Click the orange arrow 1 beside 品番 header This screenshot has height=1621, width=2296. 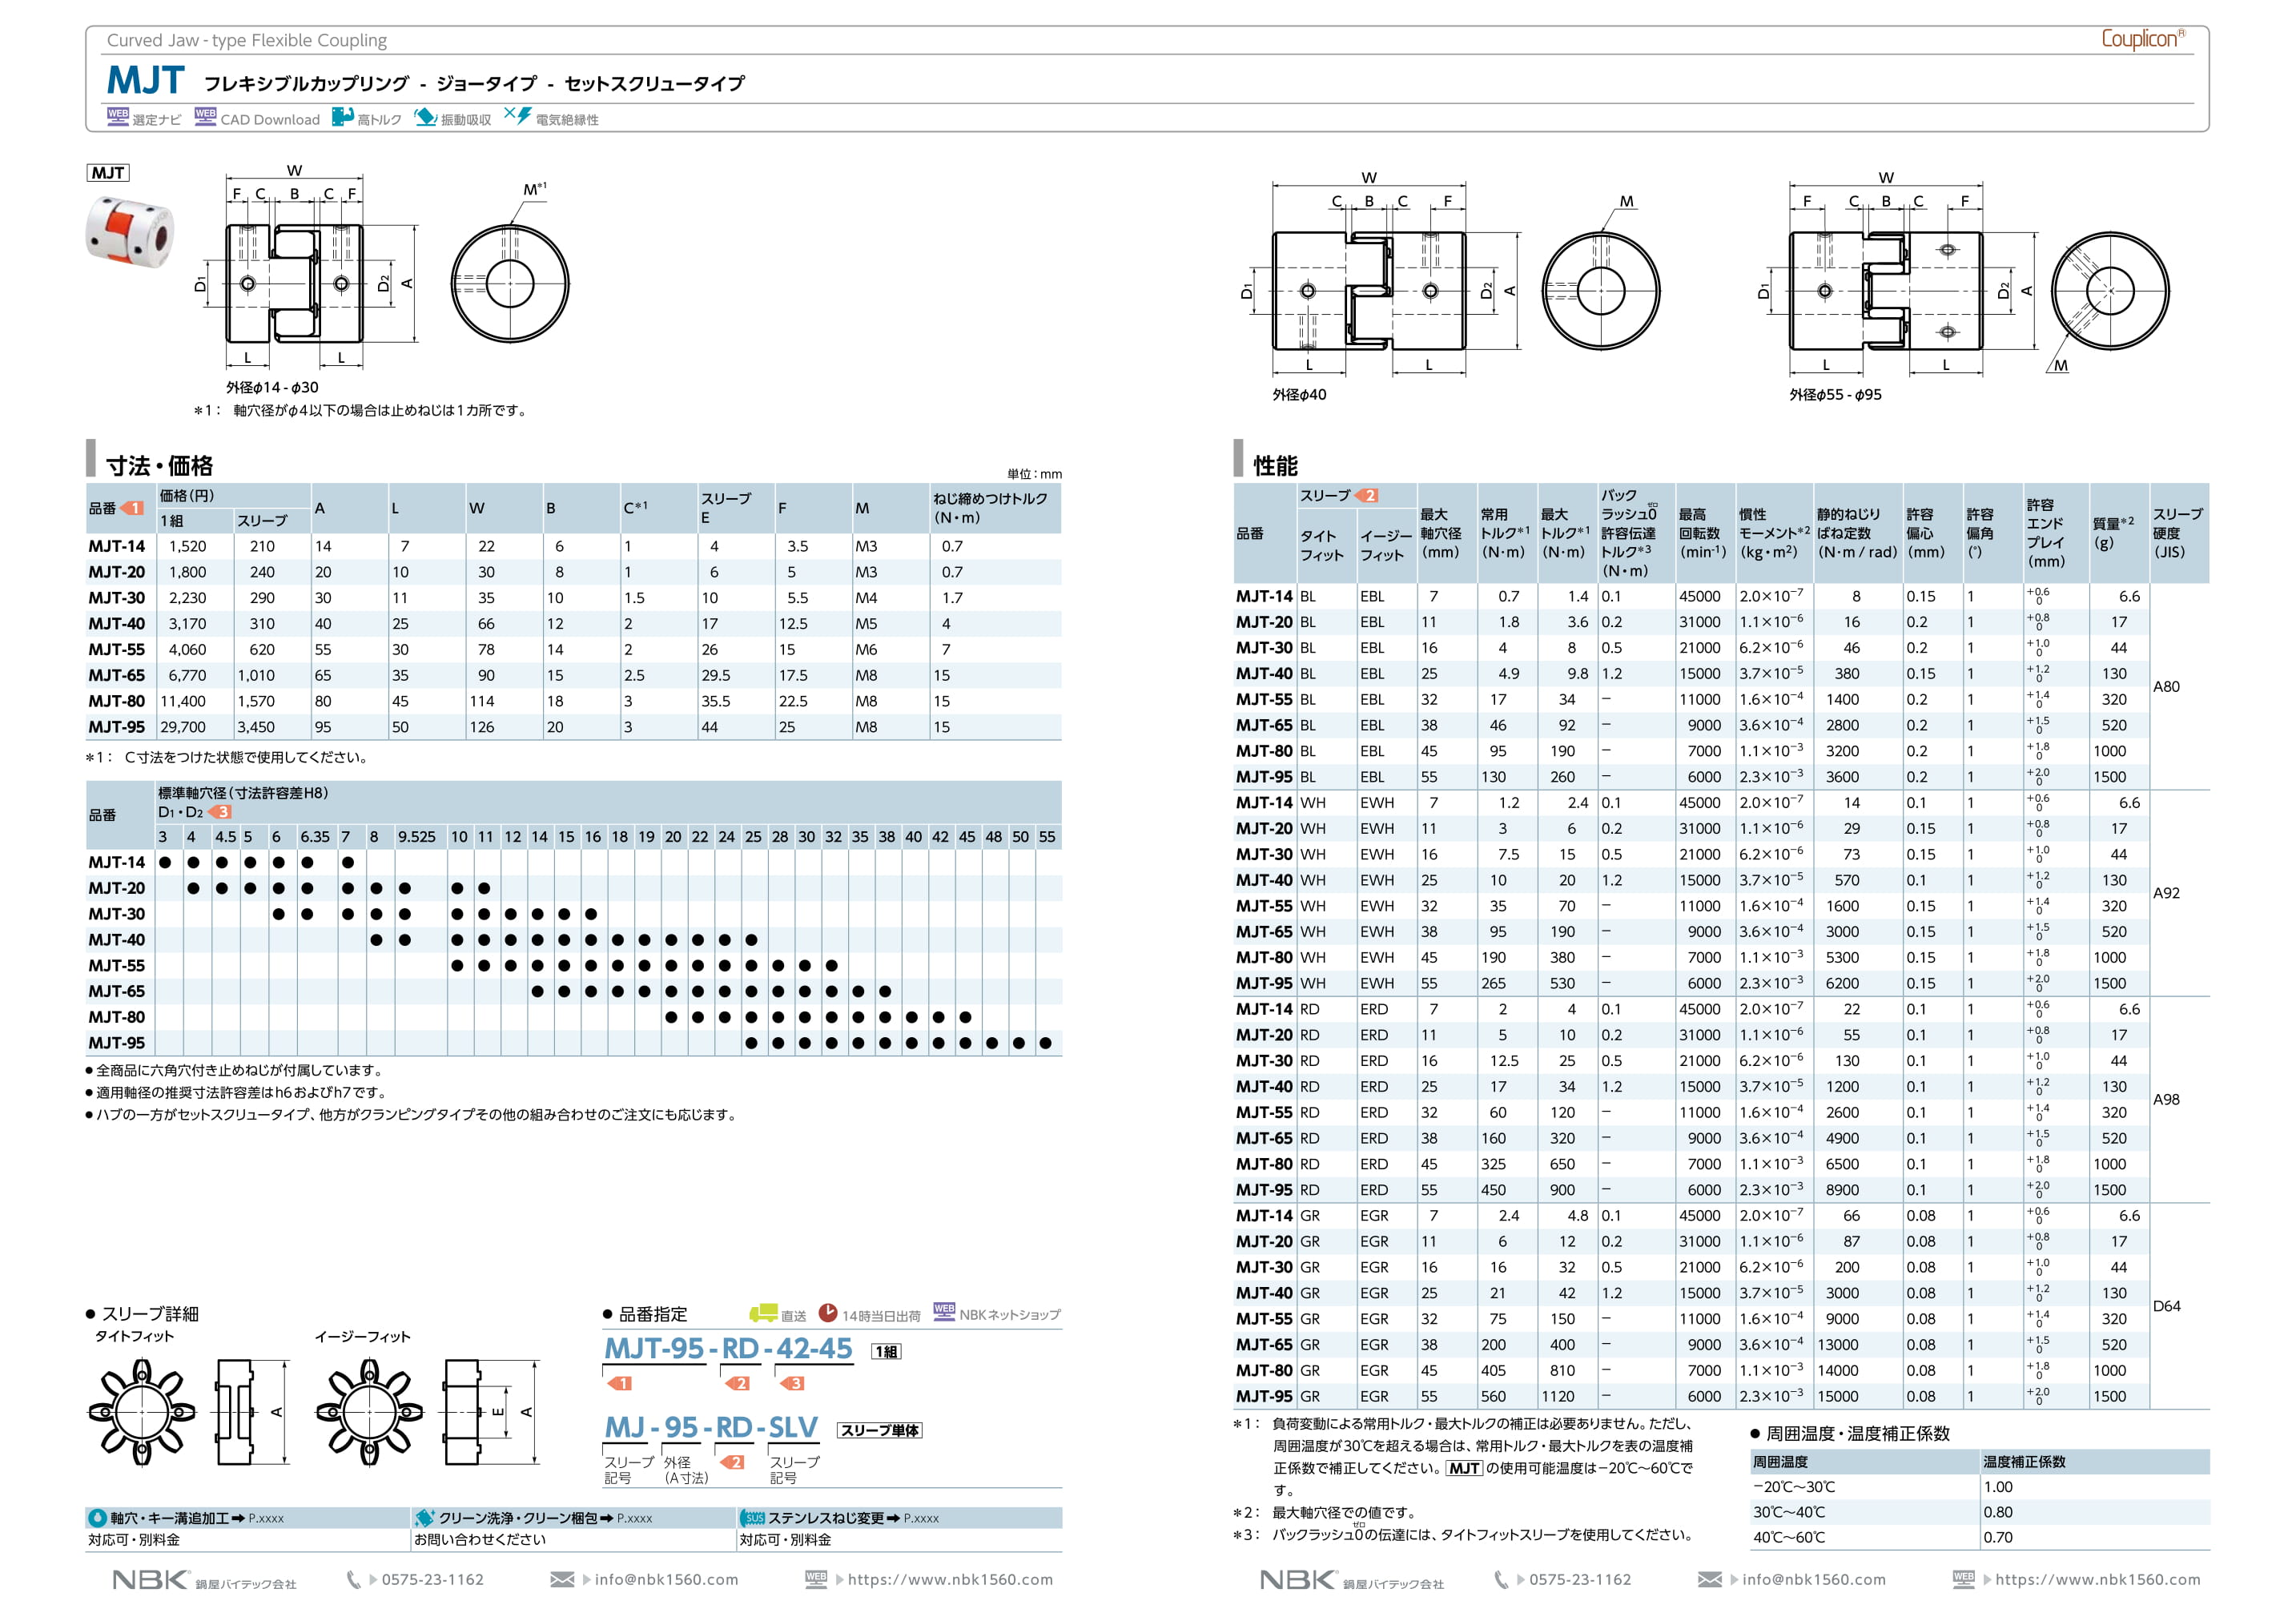coord(132,508)
